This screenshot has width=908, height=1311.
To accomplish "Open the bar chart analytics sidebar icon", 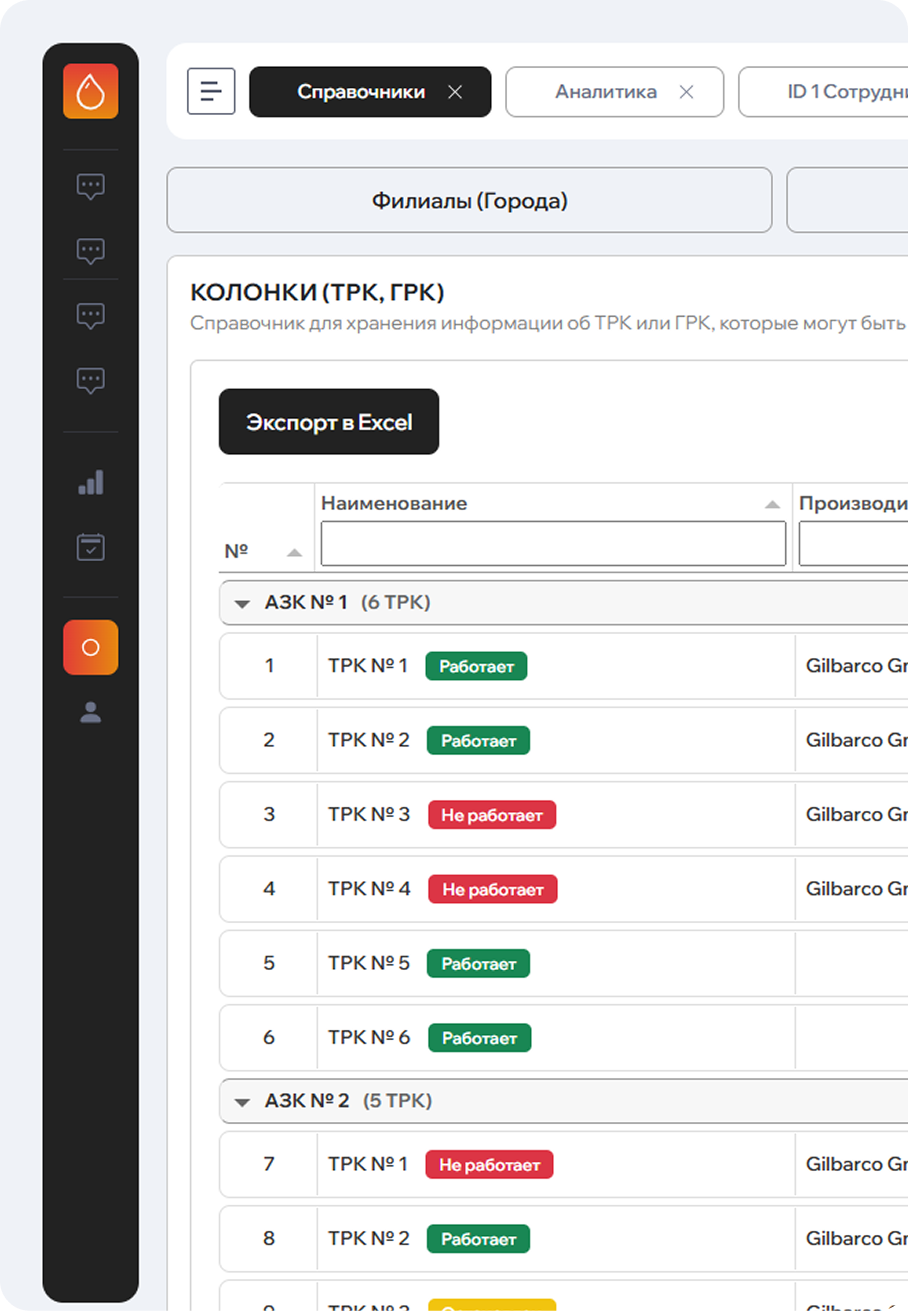I will (90, 483).
